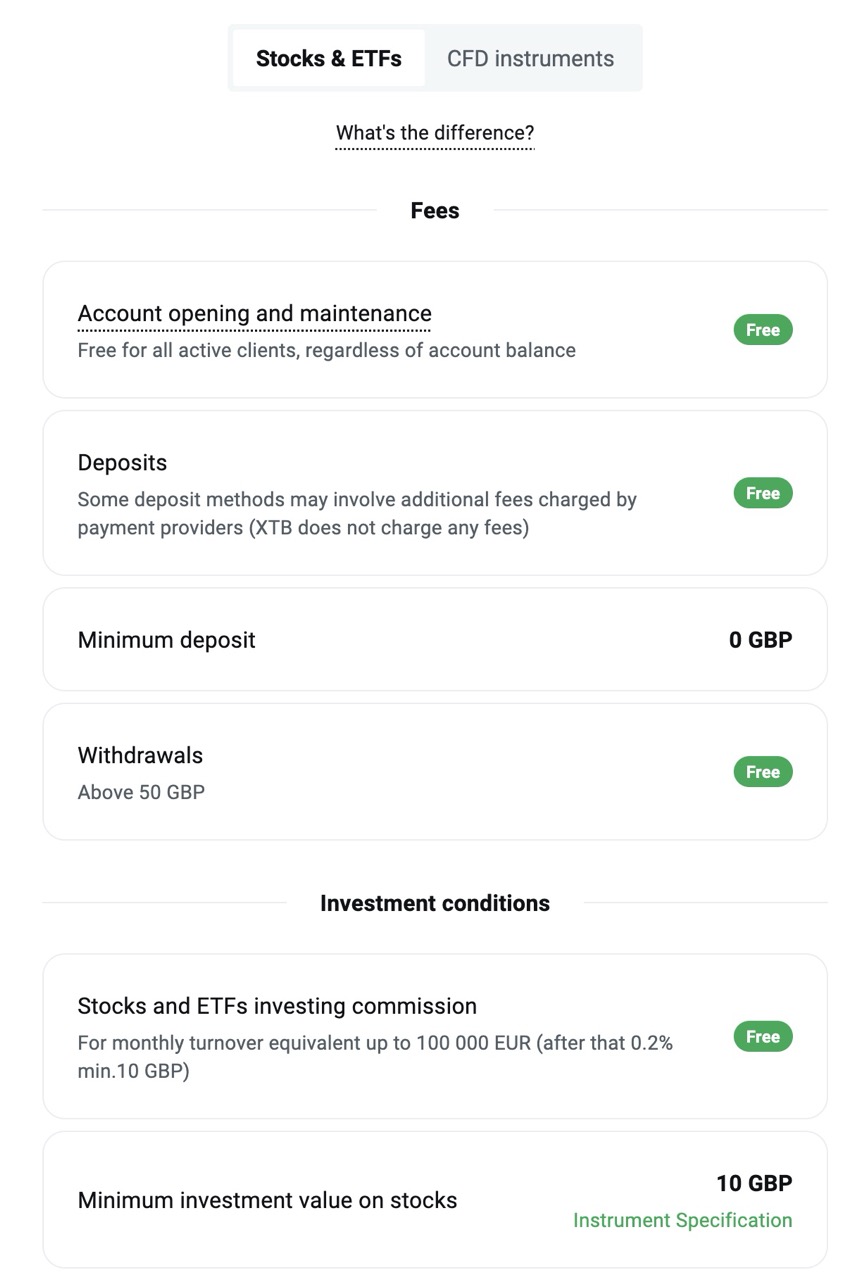Click the Free badge for investing commission
Image resolution: width=848 pixels, height=1280 pixels.
coord(763,1037)
